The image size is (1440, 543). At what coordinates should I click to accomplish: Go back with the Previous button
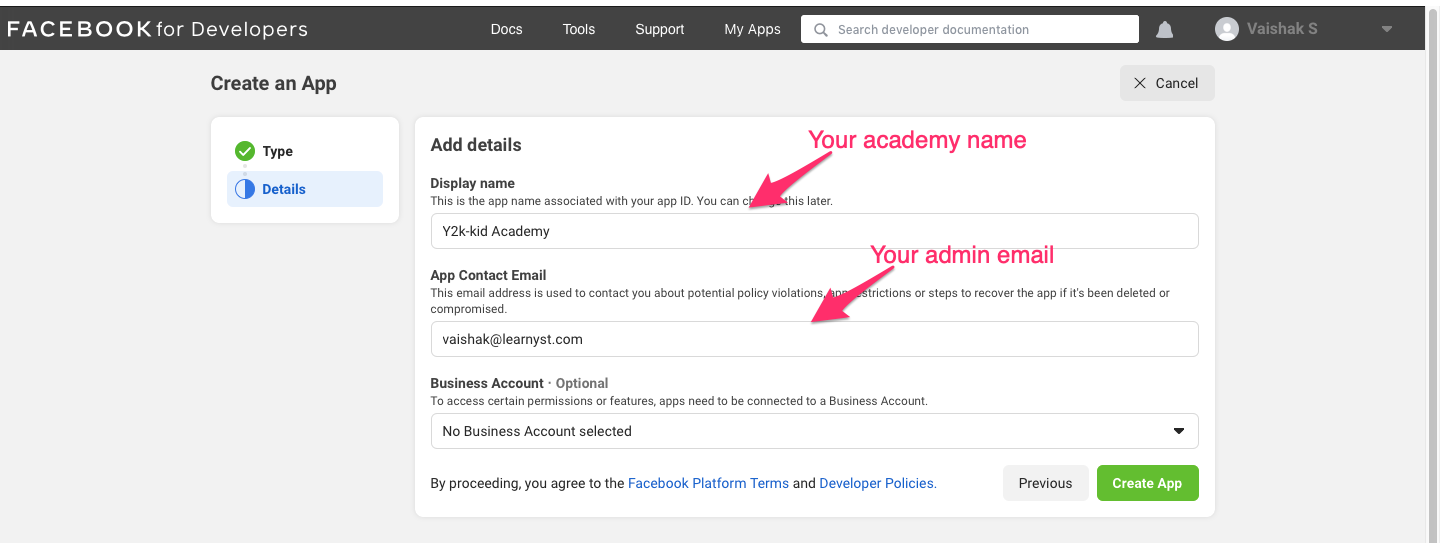[1045, 483]
